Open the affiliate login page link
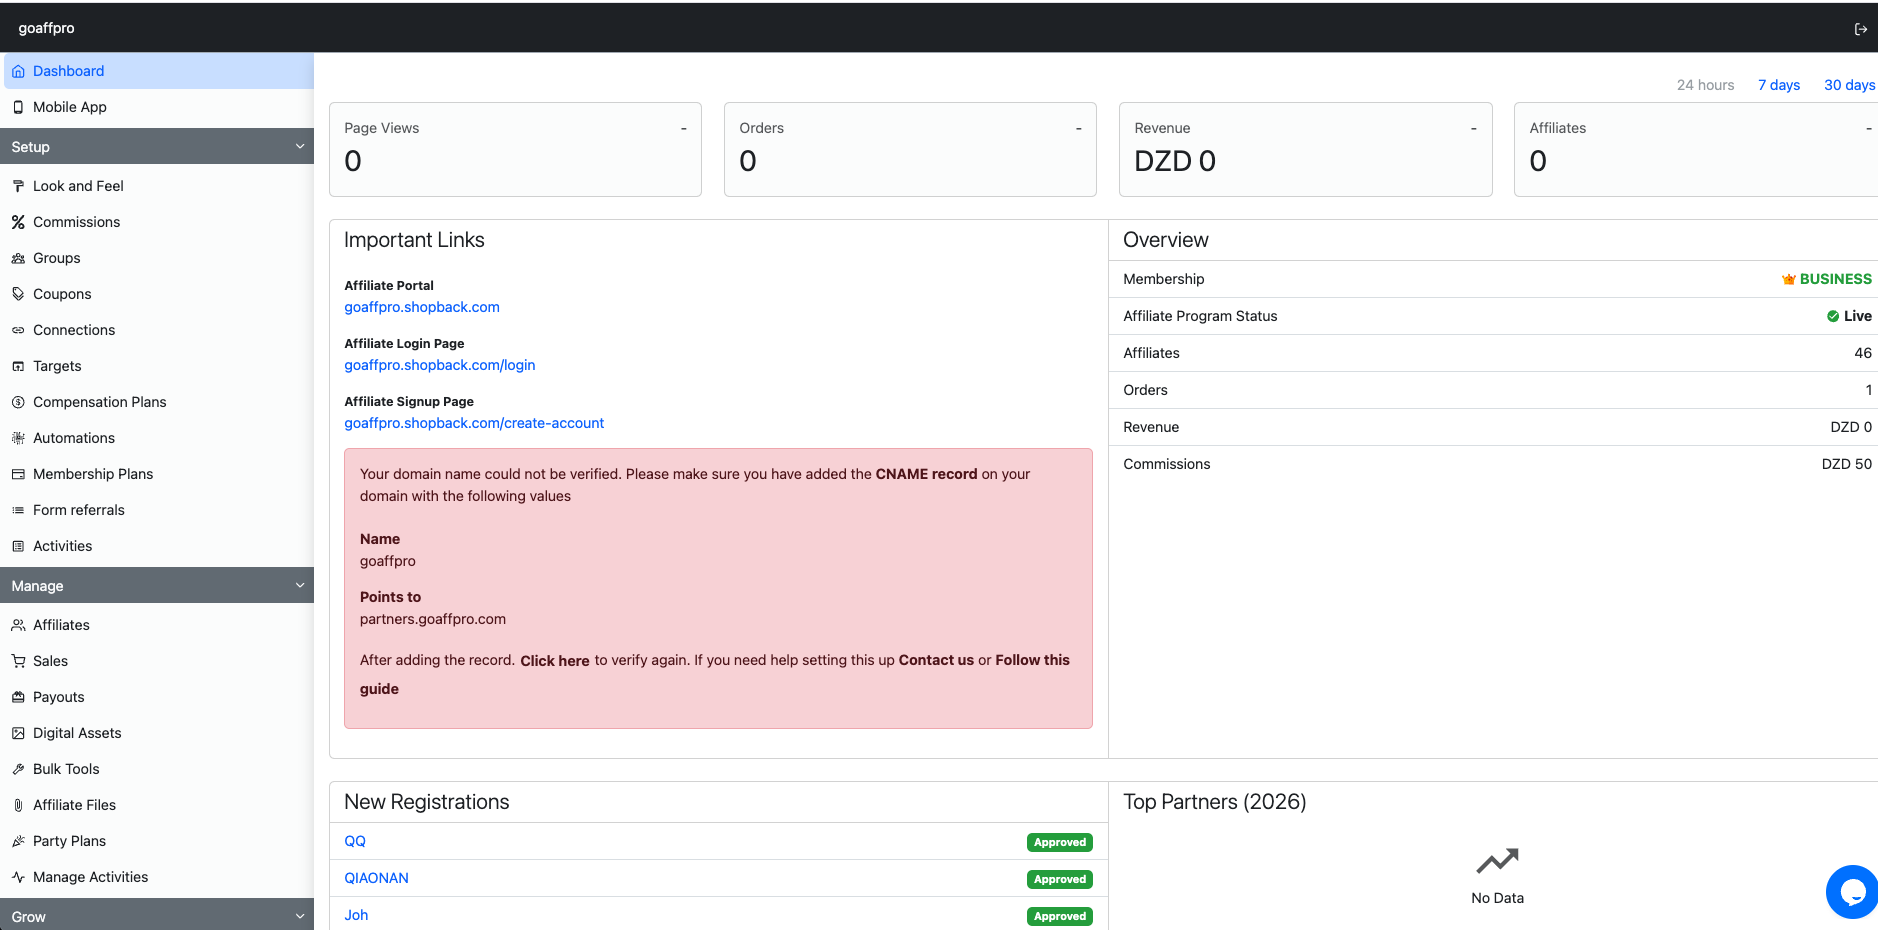 pyautogui.click(x=440, y=365)
